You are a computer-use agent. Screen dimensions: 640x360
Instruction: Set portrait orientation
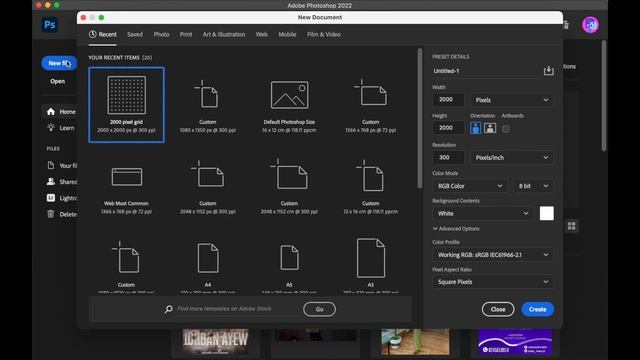pyautogui.click(x=476, y=128)
